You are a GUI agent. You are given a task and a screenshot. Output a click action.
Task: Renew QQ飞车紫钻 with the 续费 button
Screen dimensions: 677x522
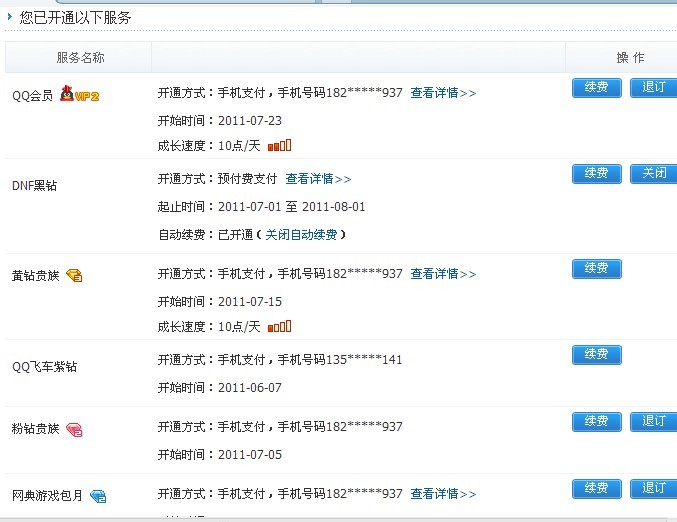[597, 354]
